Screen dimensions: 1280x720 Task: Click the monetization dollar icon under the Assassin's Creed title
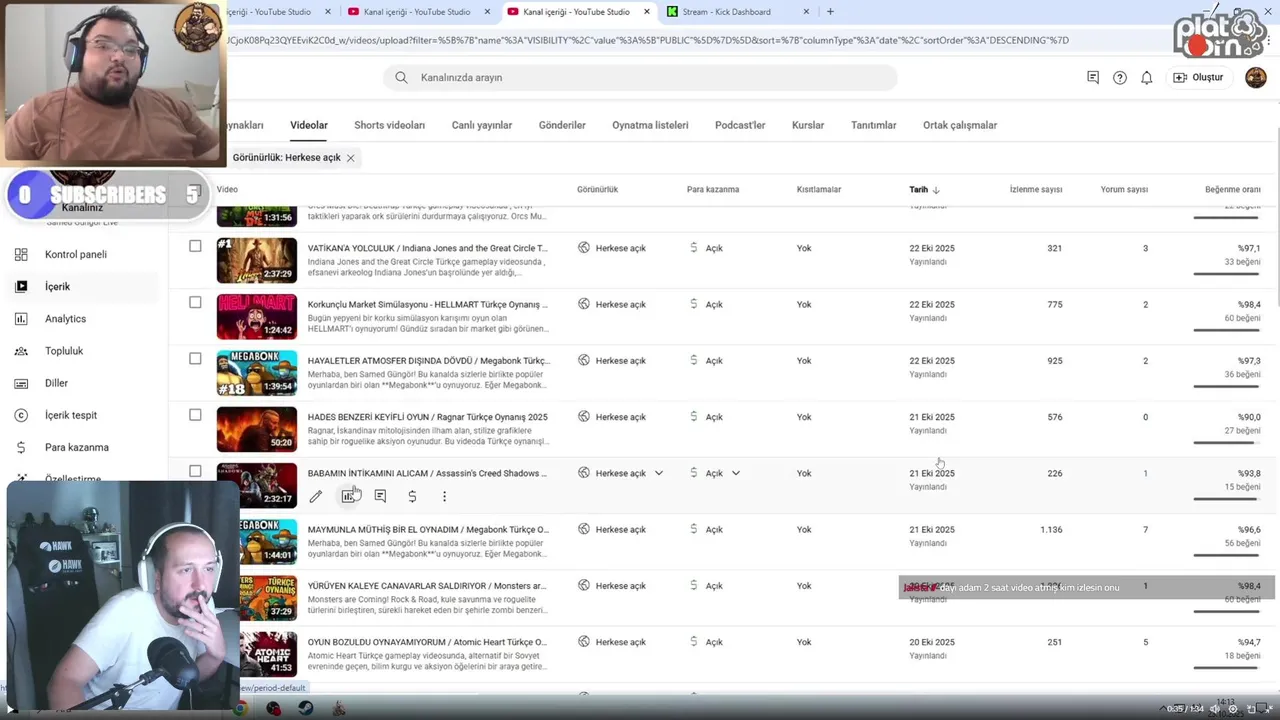click(412, 496)
